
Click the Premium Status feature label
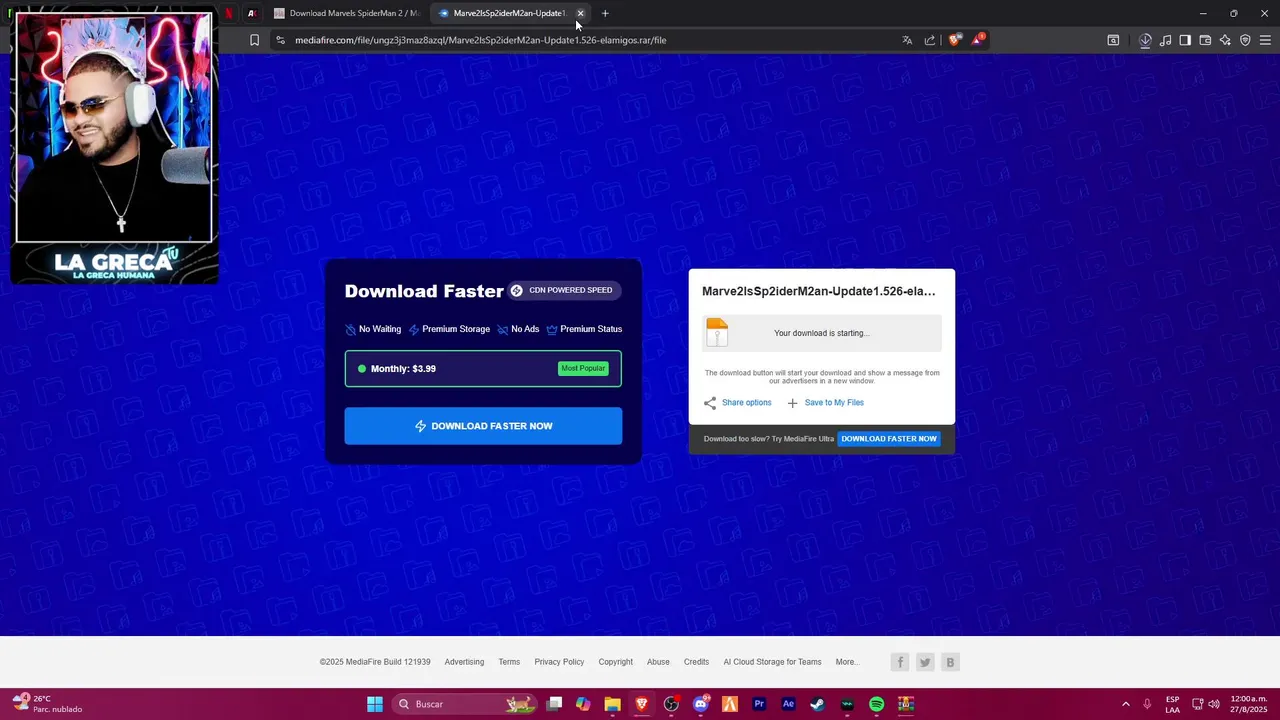point(584,329)
